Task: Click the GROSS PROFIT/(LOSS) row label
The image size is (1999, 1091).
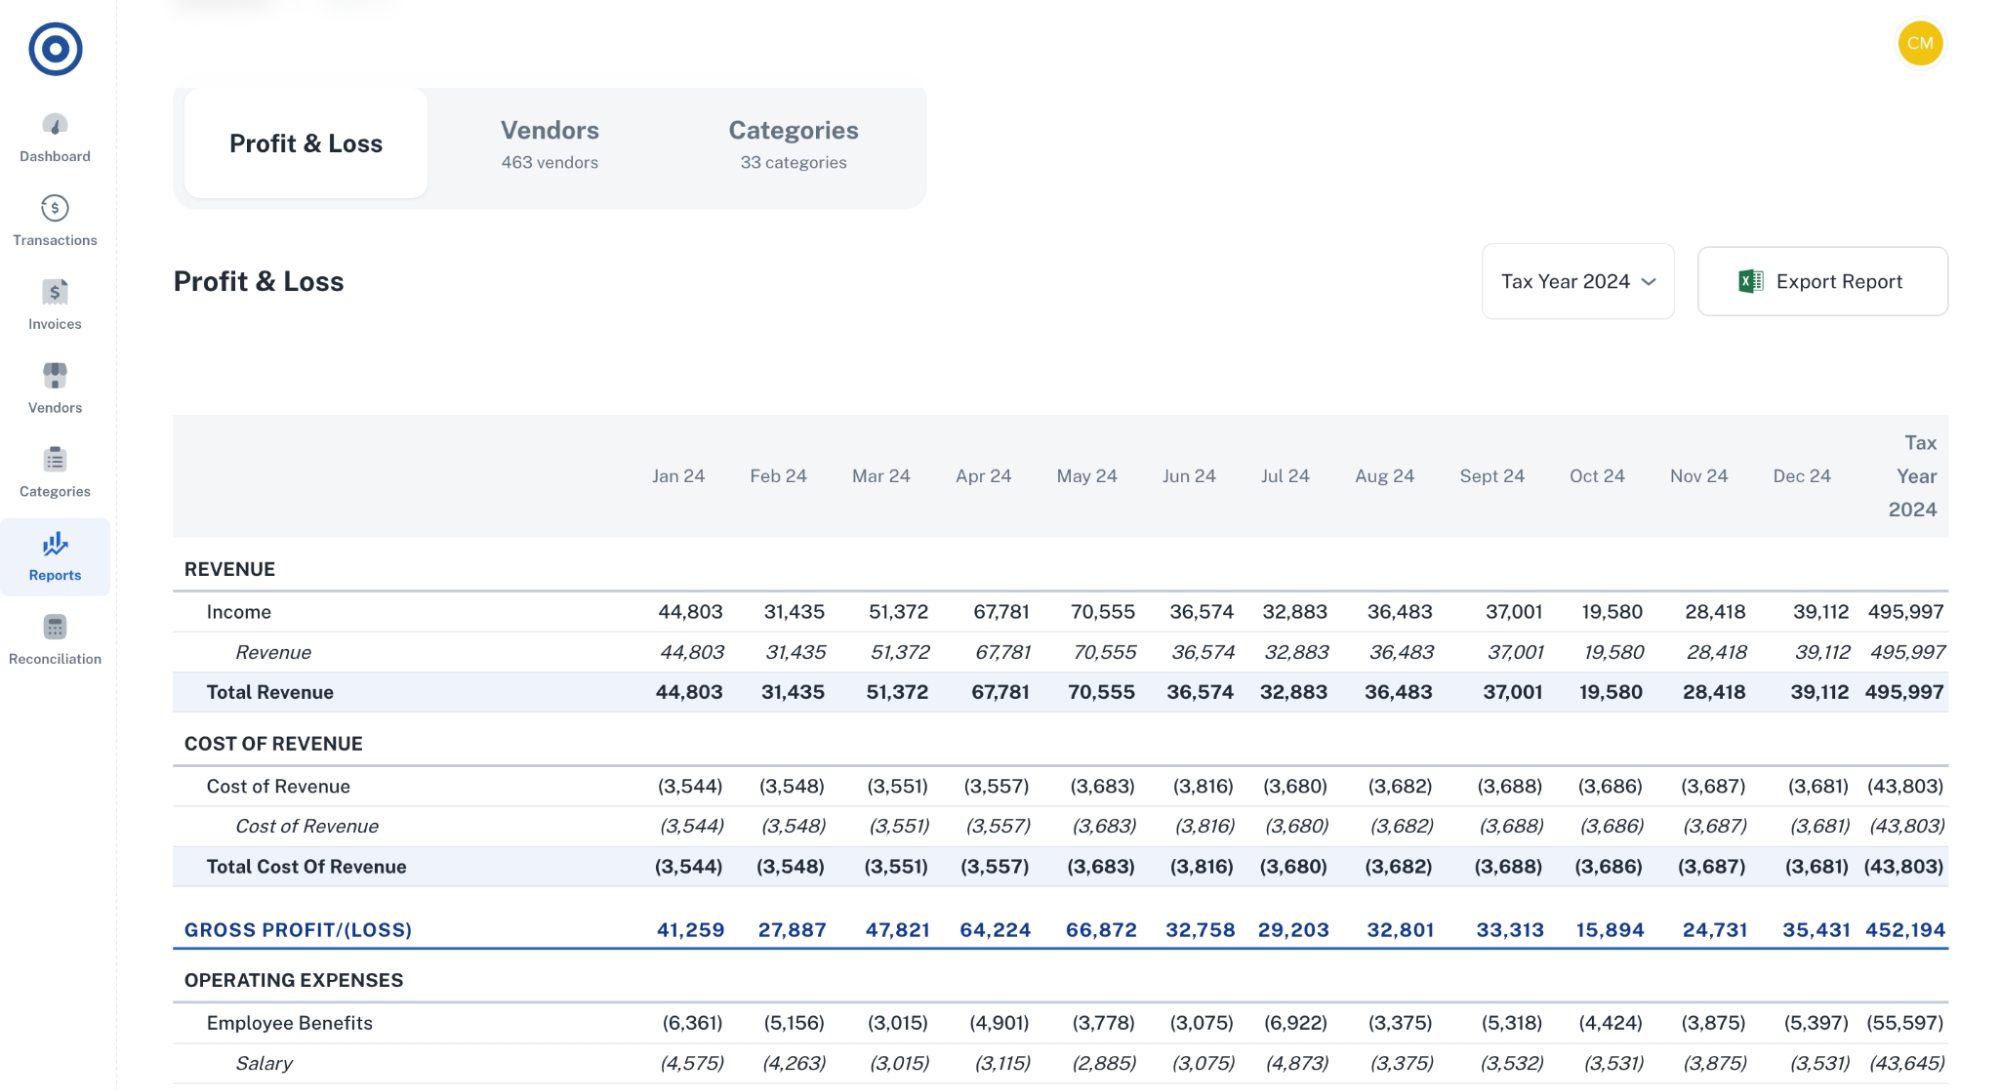Action: coord(297,929)
